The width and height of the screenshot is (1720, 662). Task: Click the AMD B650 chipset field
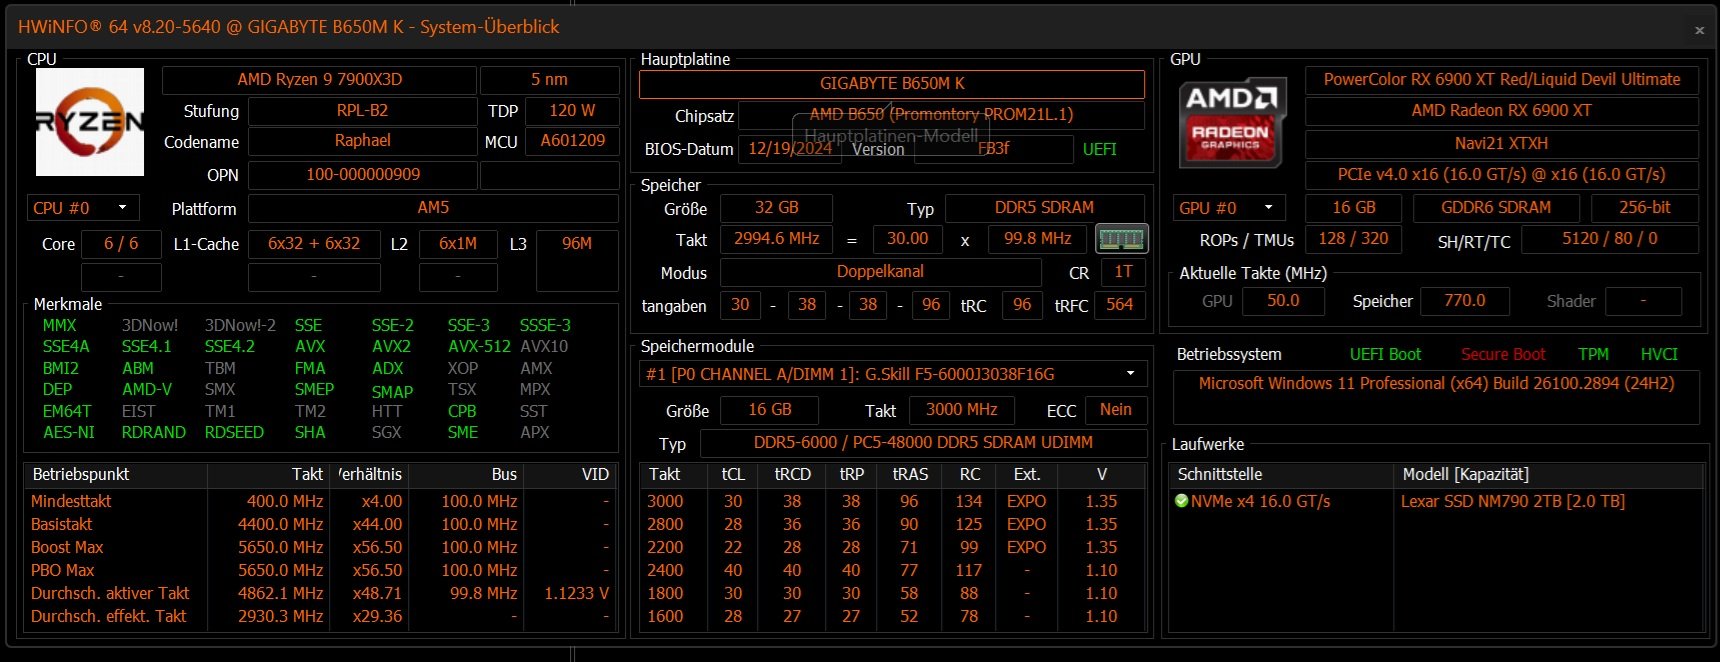tap(941, 115)
